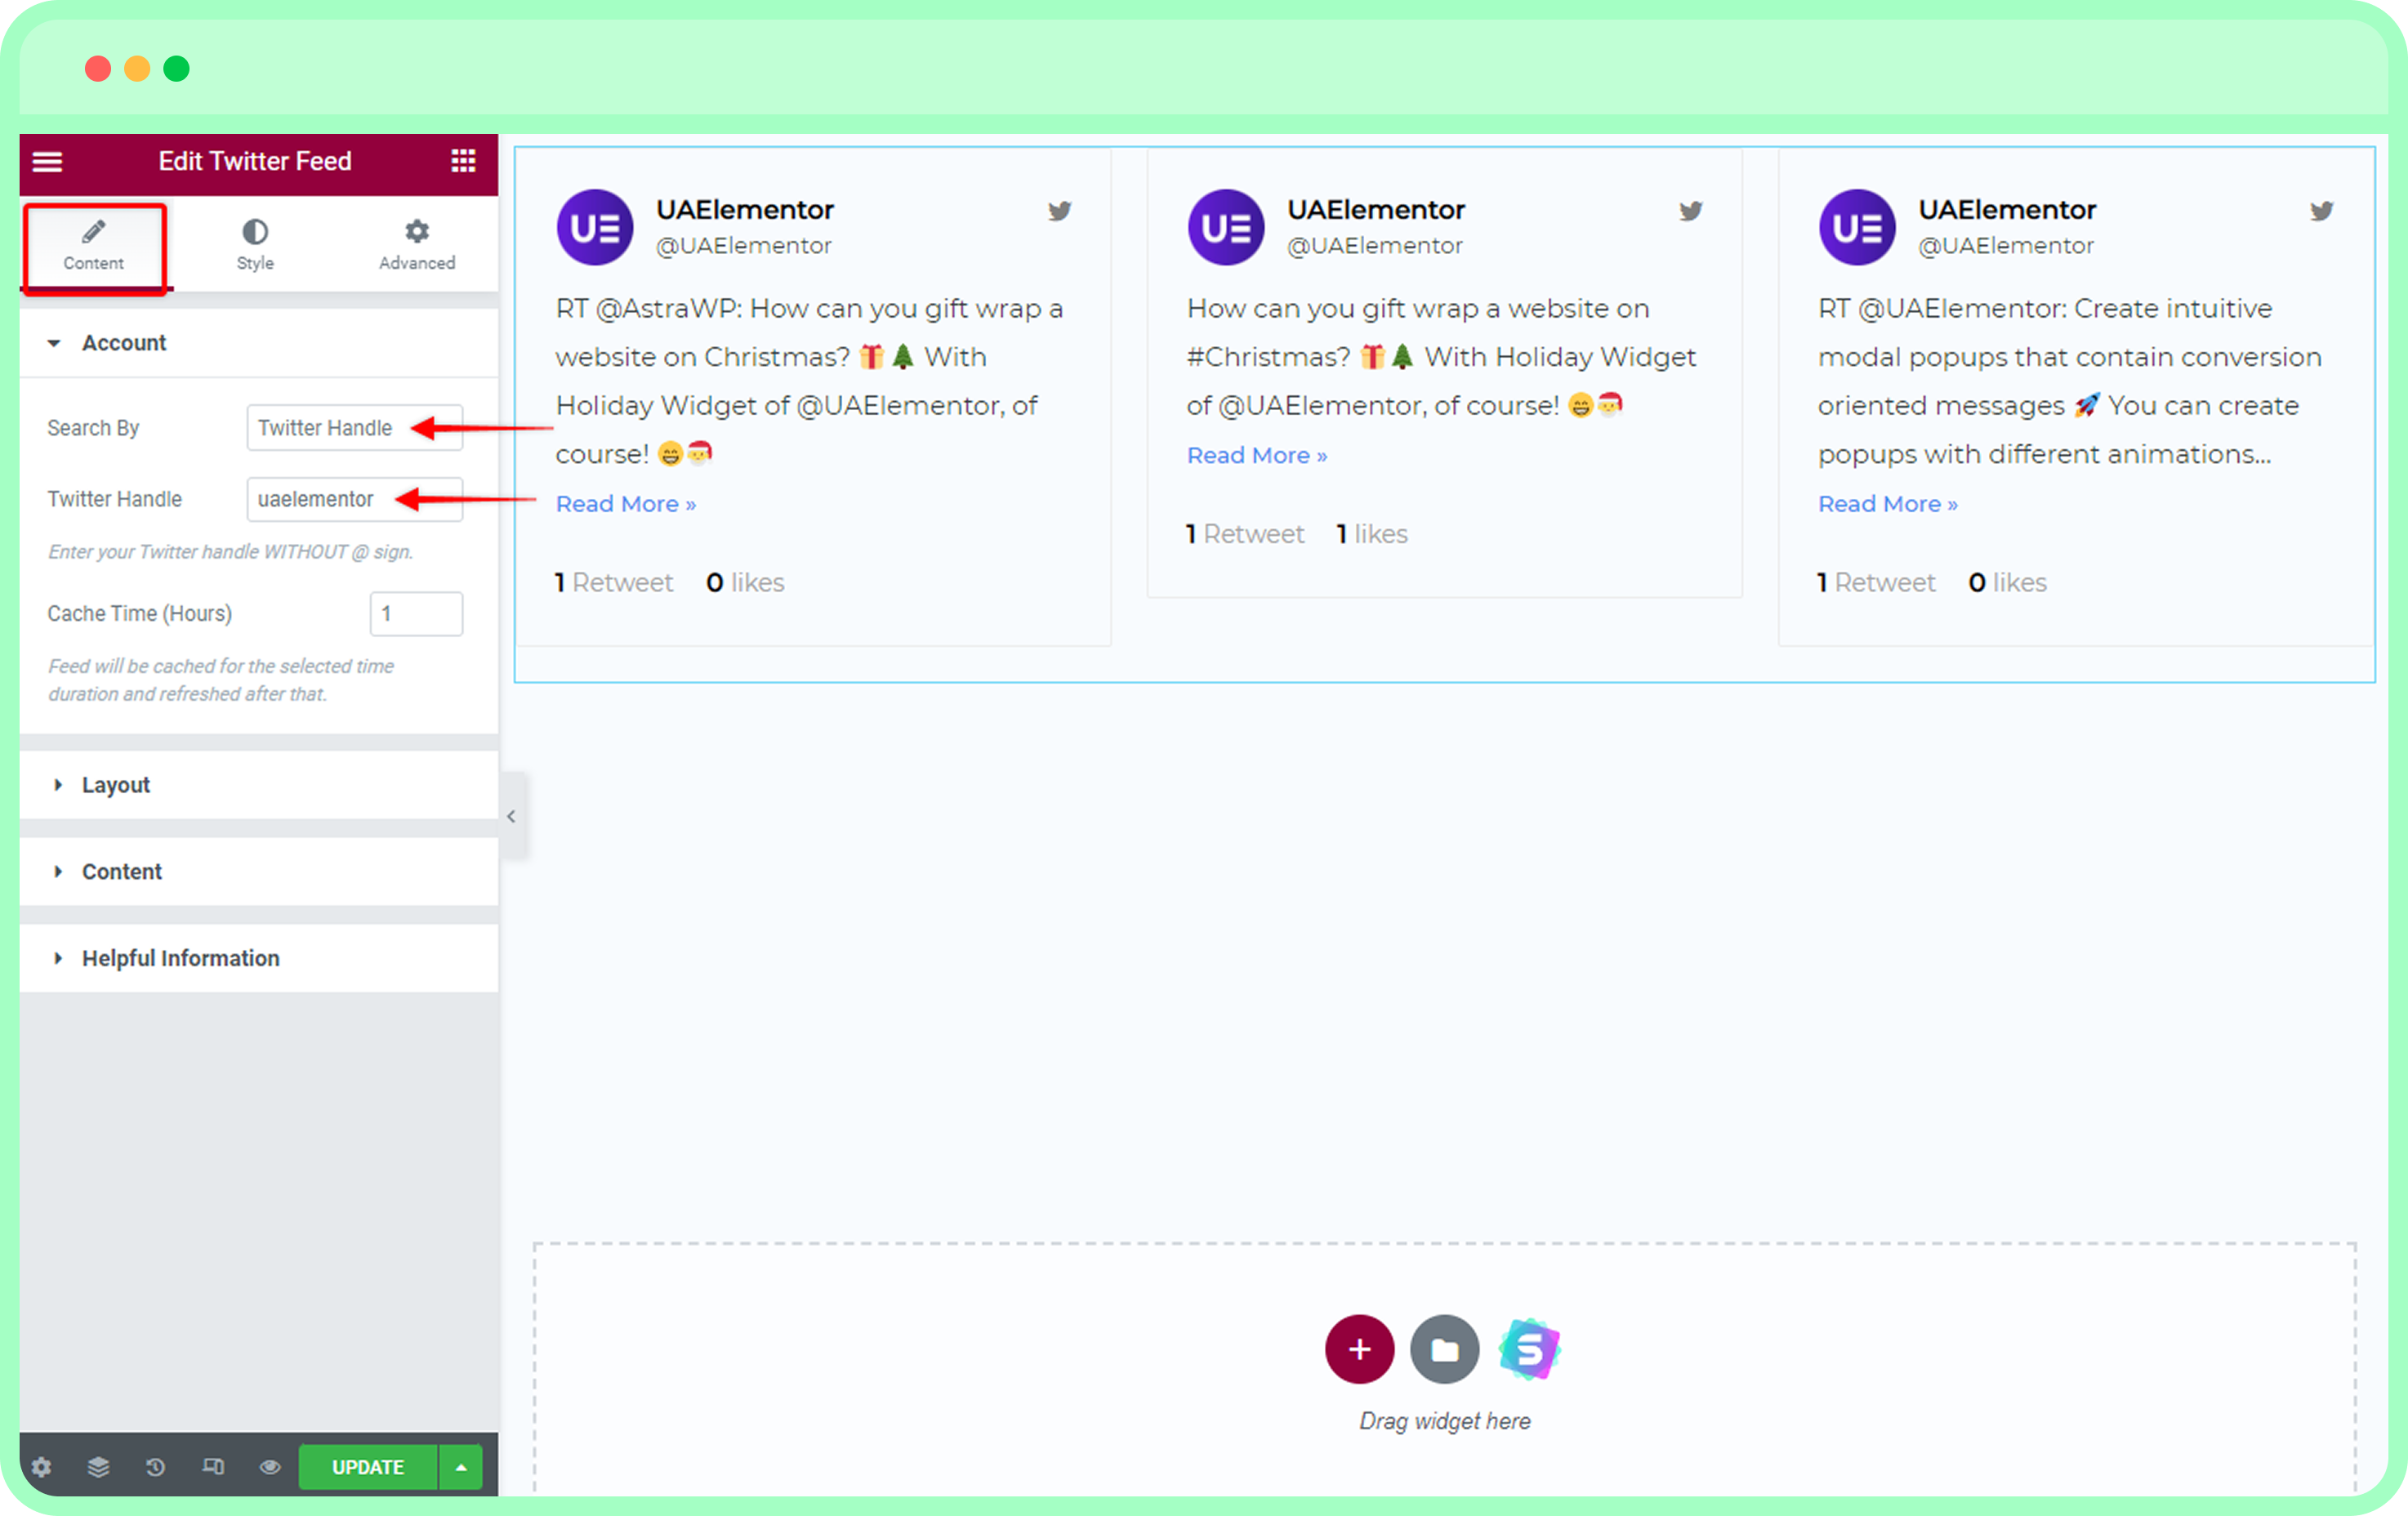Viewport: 2408px width, 1516px height.
Task: Switch Responsive Mode via devices icon
Action: (213, 1467)
